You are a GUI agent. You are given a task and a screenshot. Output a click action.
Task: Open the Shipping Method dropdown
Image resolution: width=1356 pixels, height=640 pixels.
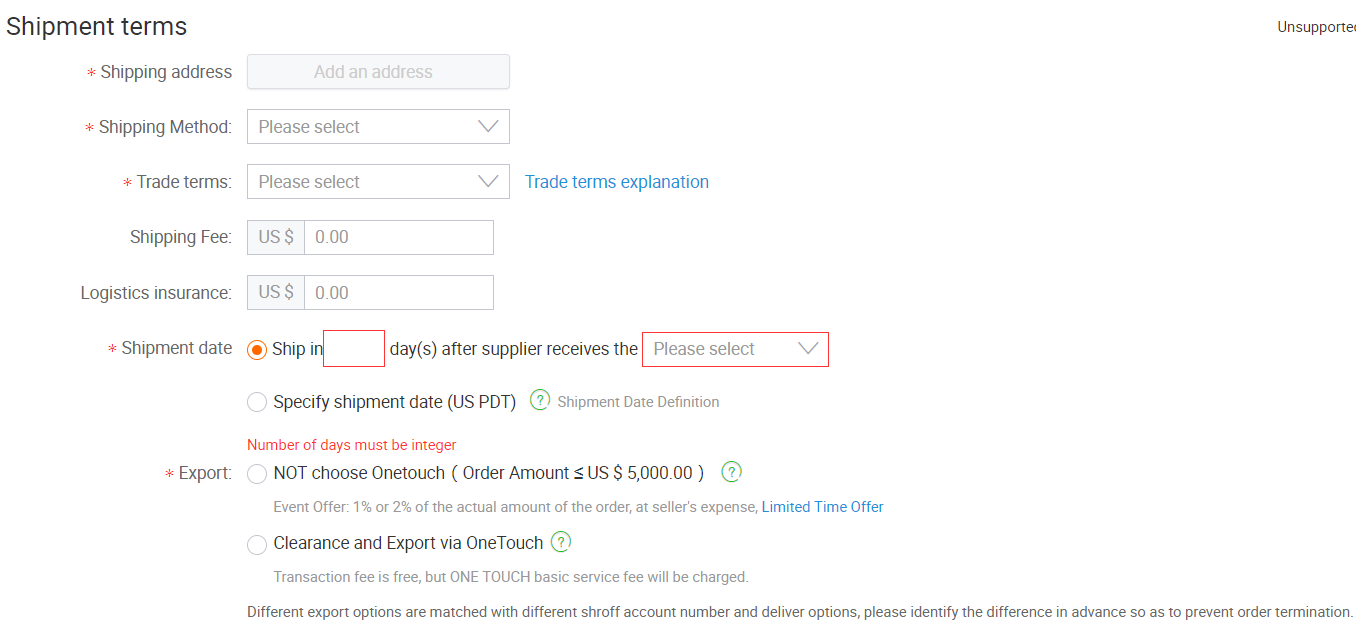click(377, 127)
